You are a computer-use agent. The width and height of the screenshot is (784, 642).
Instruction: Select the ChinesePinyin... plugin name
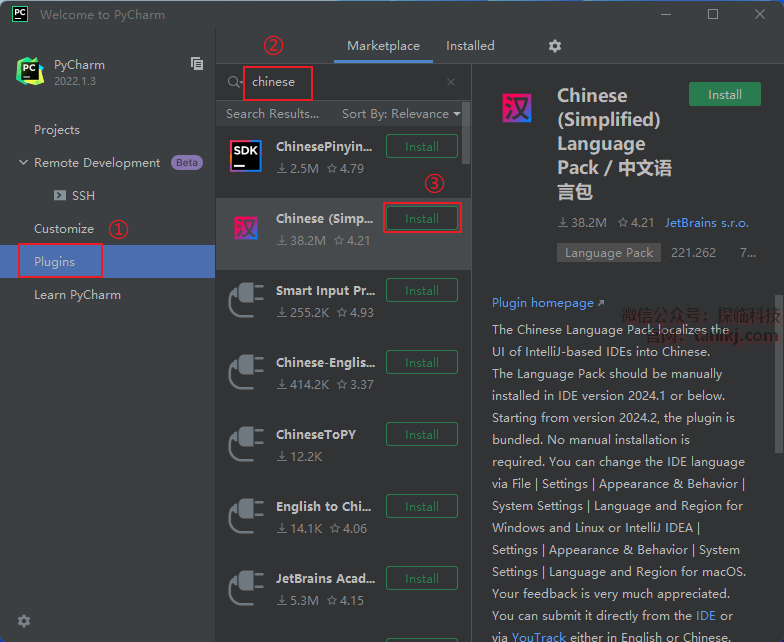(x=324, y=146)
